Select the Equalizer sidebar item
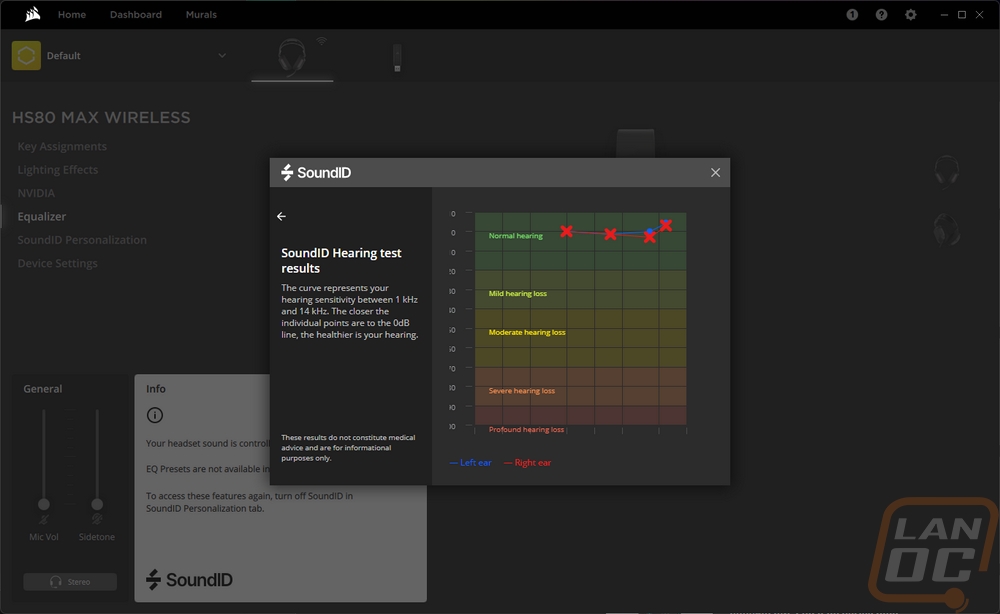The width and height of the screenshot is (1000, 614). (x=41, y=217)
